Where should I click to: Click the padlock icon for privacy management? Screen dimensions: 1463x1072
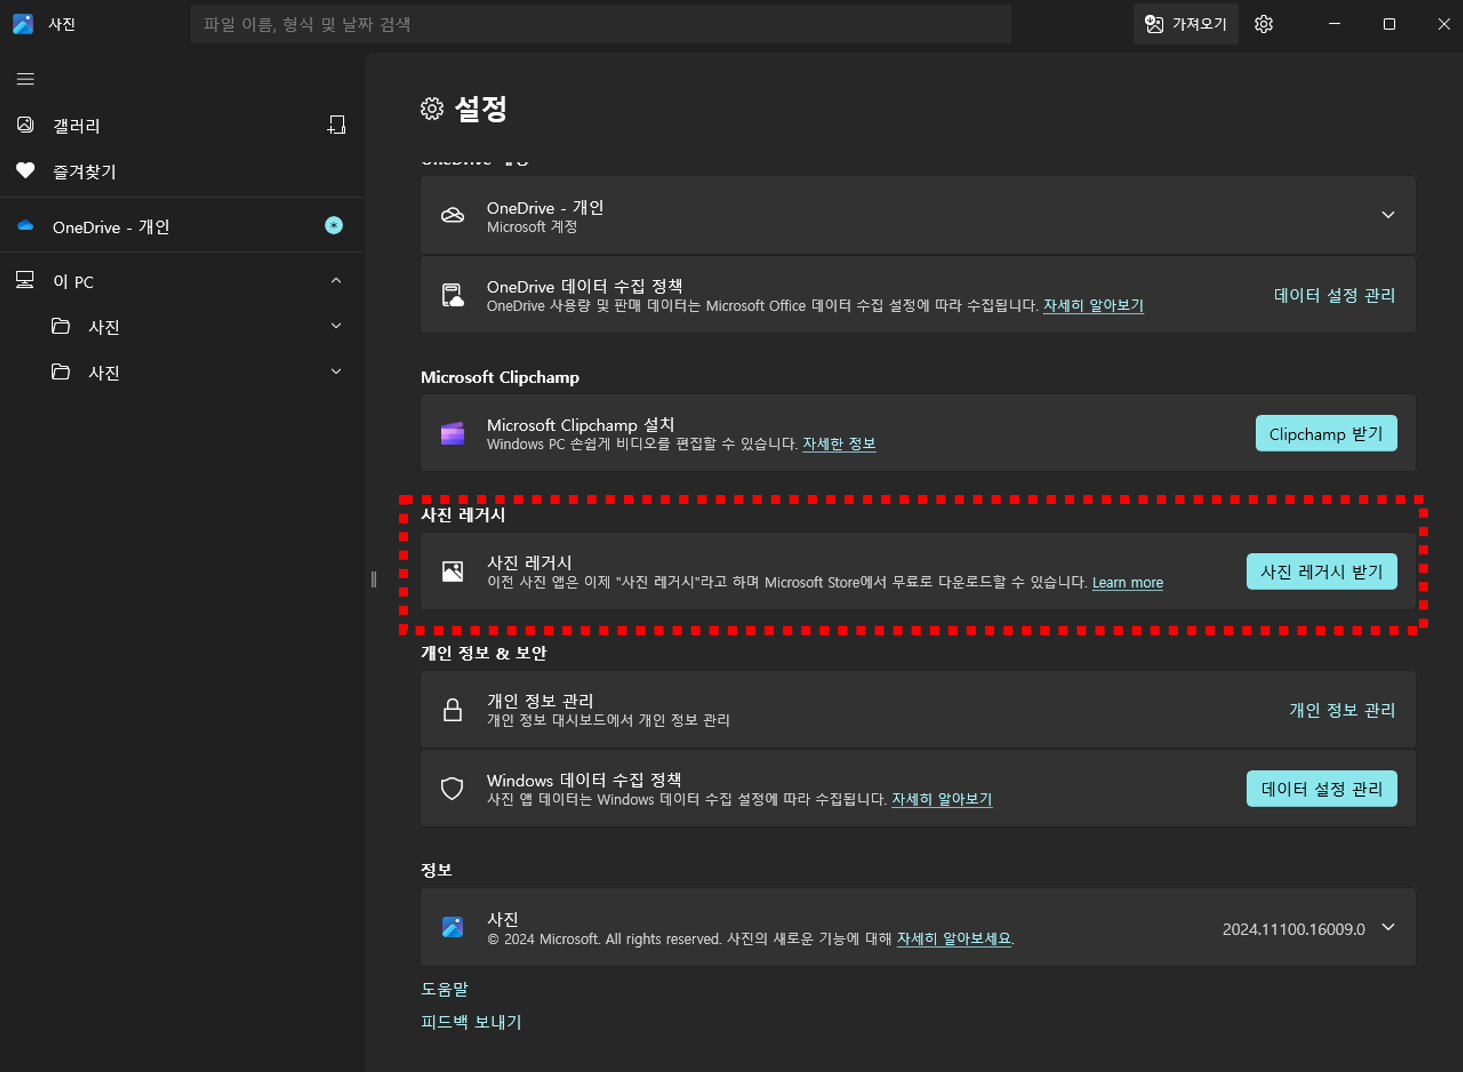pyautogui.click(x=453, y=710)
